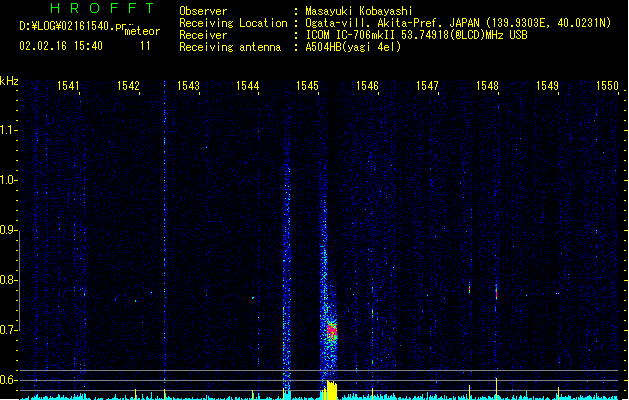
Task: Click the Receiving antenna label
Action: tap(230, 47)
